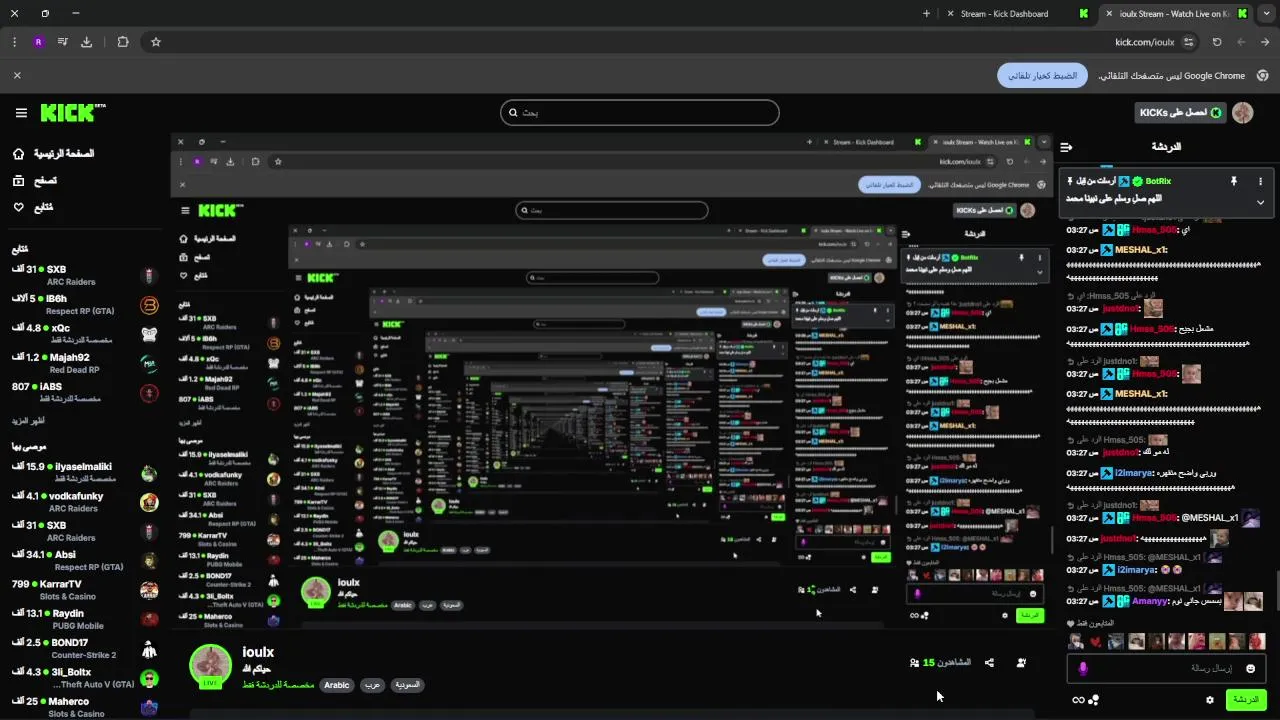Screen dimensions: 1280x720
Task: Open the Chrome three-dot menu
Action: pos(14,42)
